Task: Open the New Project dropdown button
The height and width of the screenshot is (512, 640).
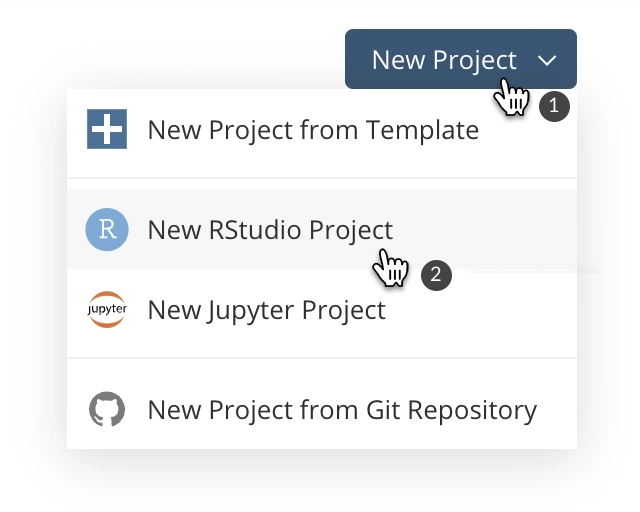Action: coord(461,59)
